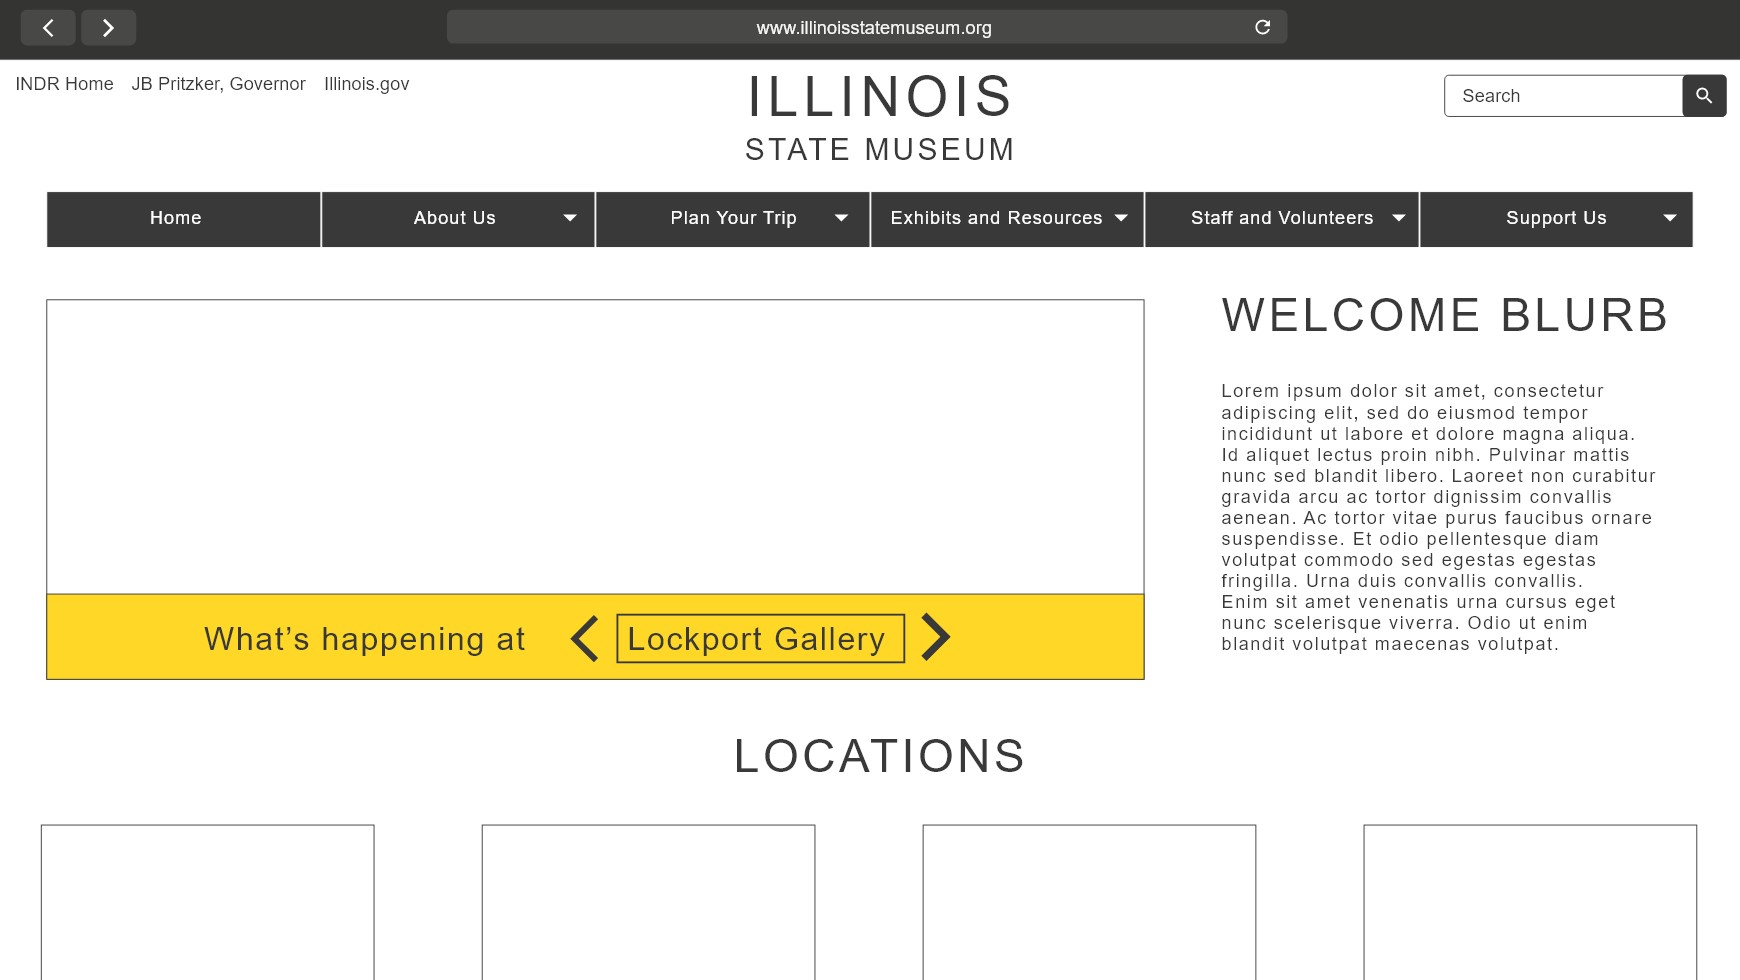Expand the Plan Your Trip dropdown arrow
The width and height of the screenshot is (1740, 980).
(841, 218)
